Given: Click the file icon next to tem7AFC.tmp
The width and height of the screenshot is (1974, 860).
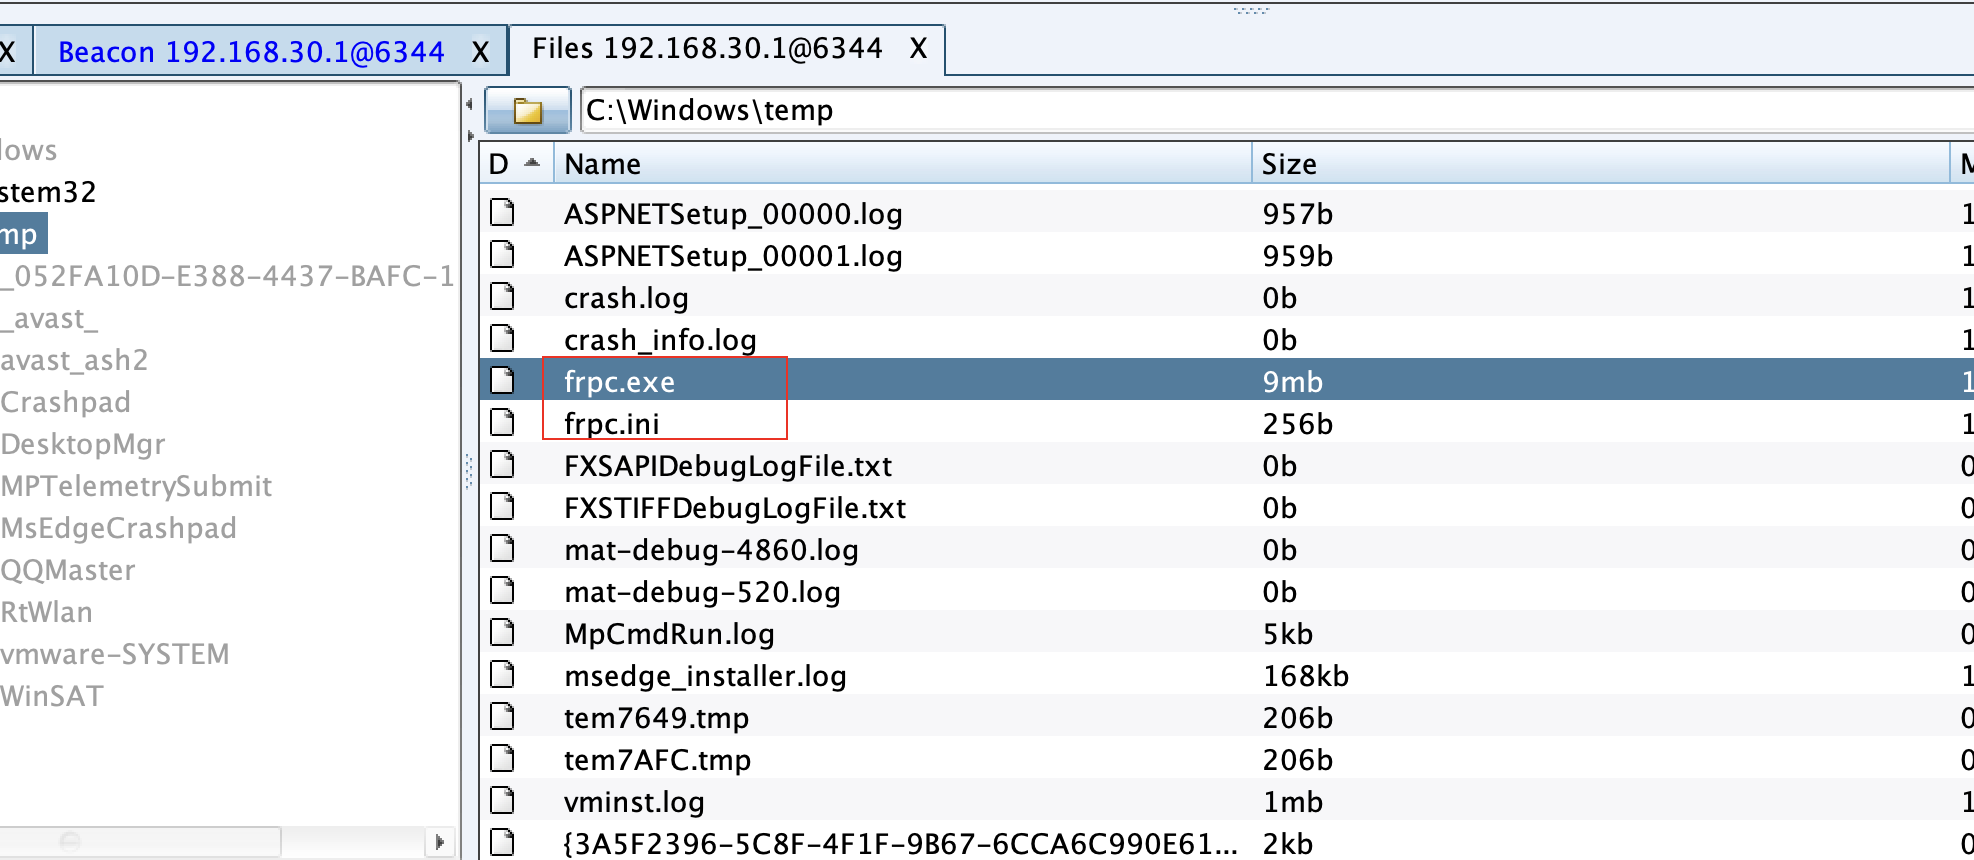Looking at the screenshot, I should click(502, 759).
